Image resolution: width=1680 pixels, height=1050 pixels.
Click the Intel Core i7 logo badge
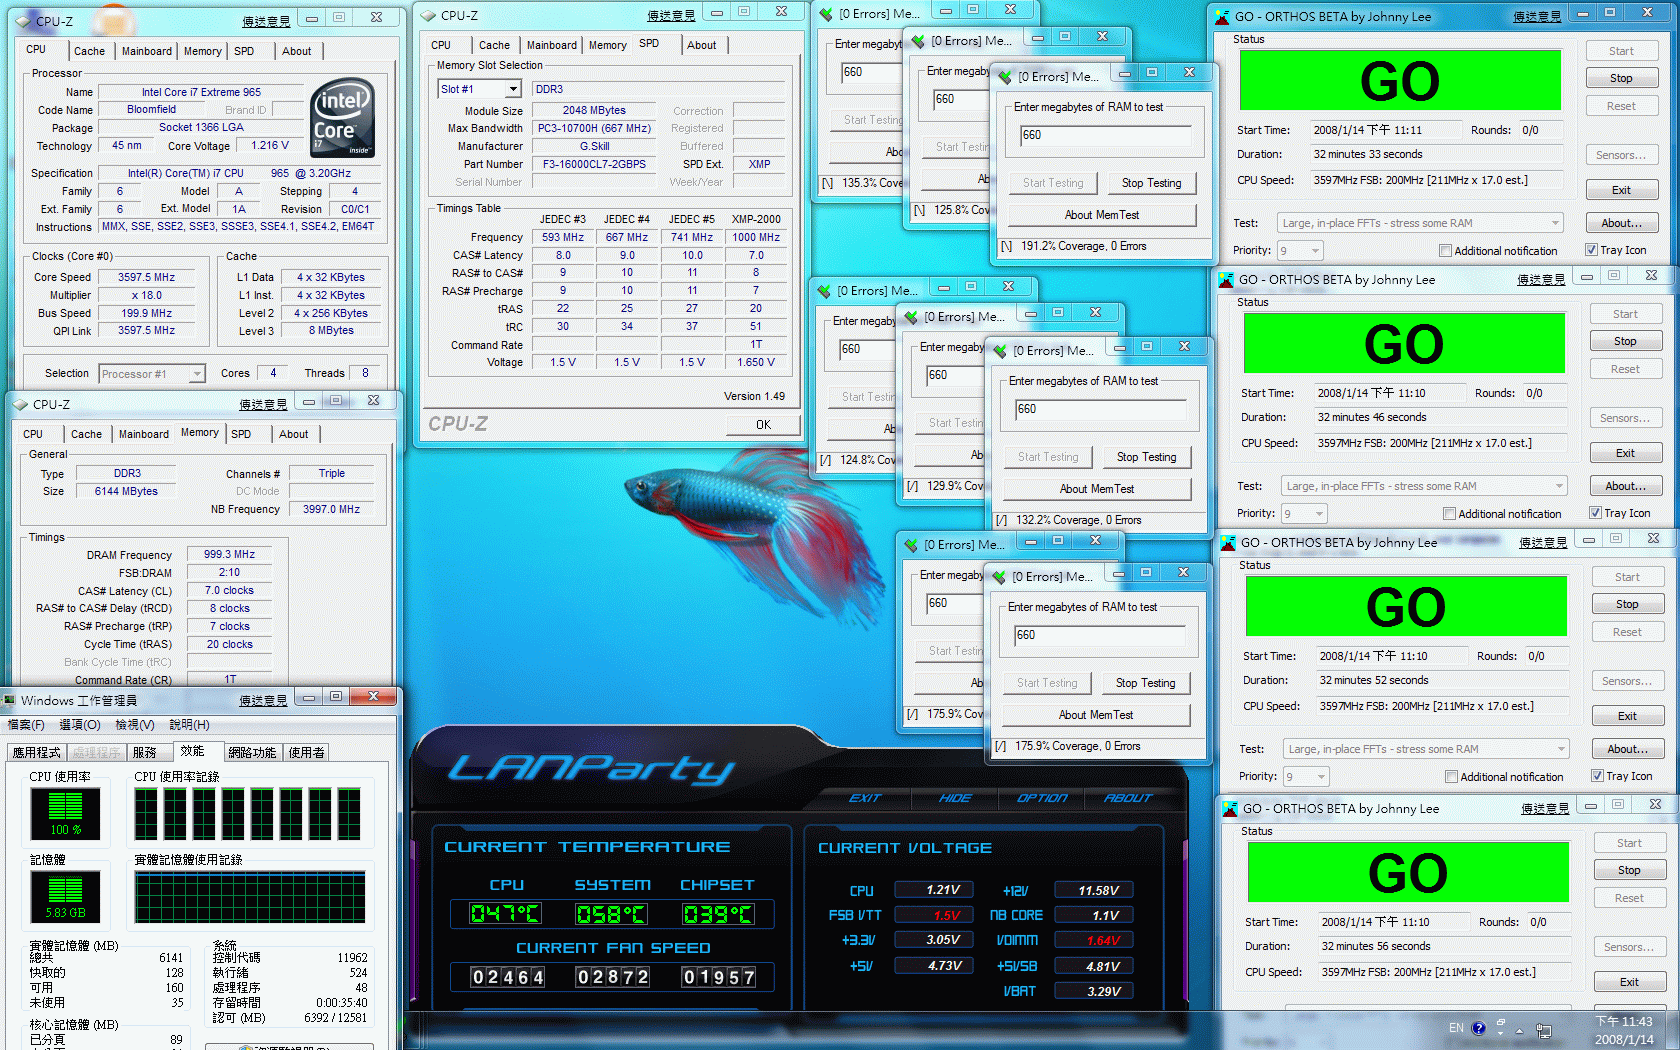tap(343, 118)
